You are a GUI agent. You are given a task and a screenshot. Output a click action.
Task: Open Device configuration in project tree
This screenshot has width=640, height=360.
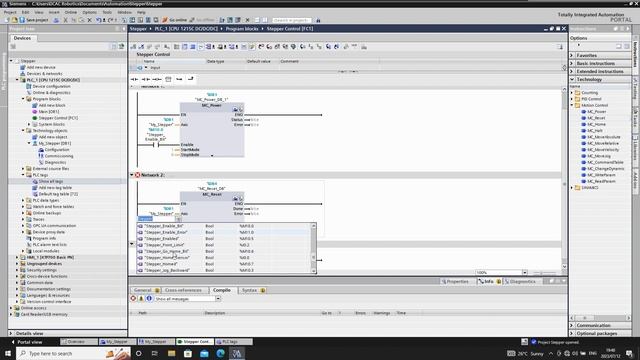[51, 86]
